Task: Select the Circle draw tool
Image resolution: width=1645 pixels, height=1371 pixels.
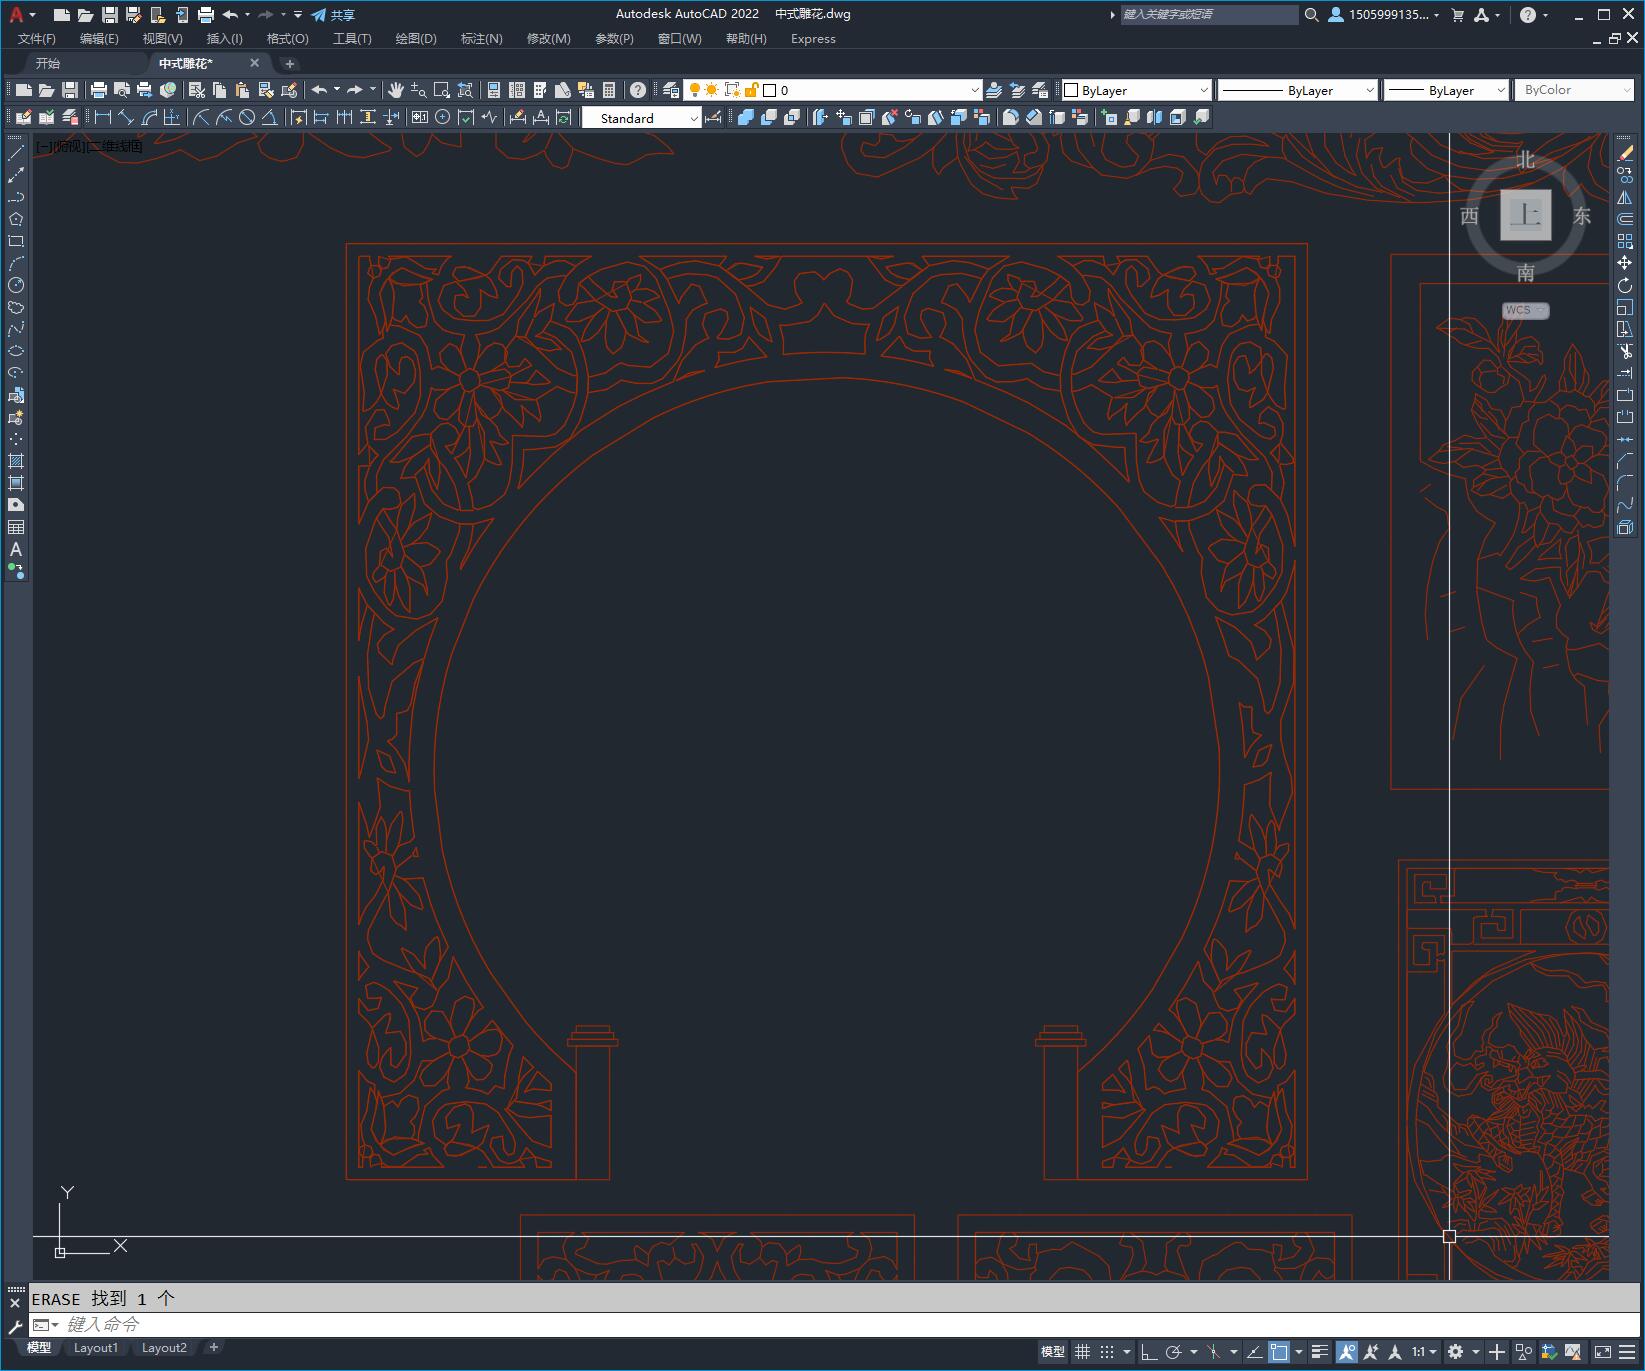Action: pyautogui.click(x=16, y=285)
